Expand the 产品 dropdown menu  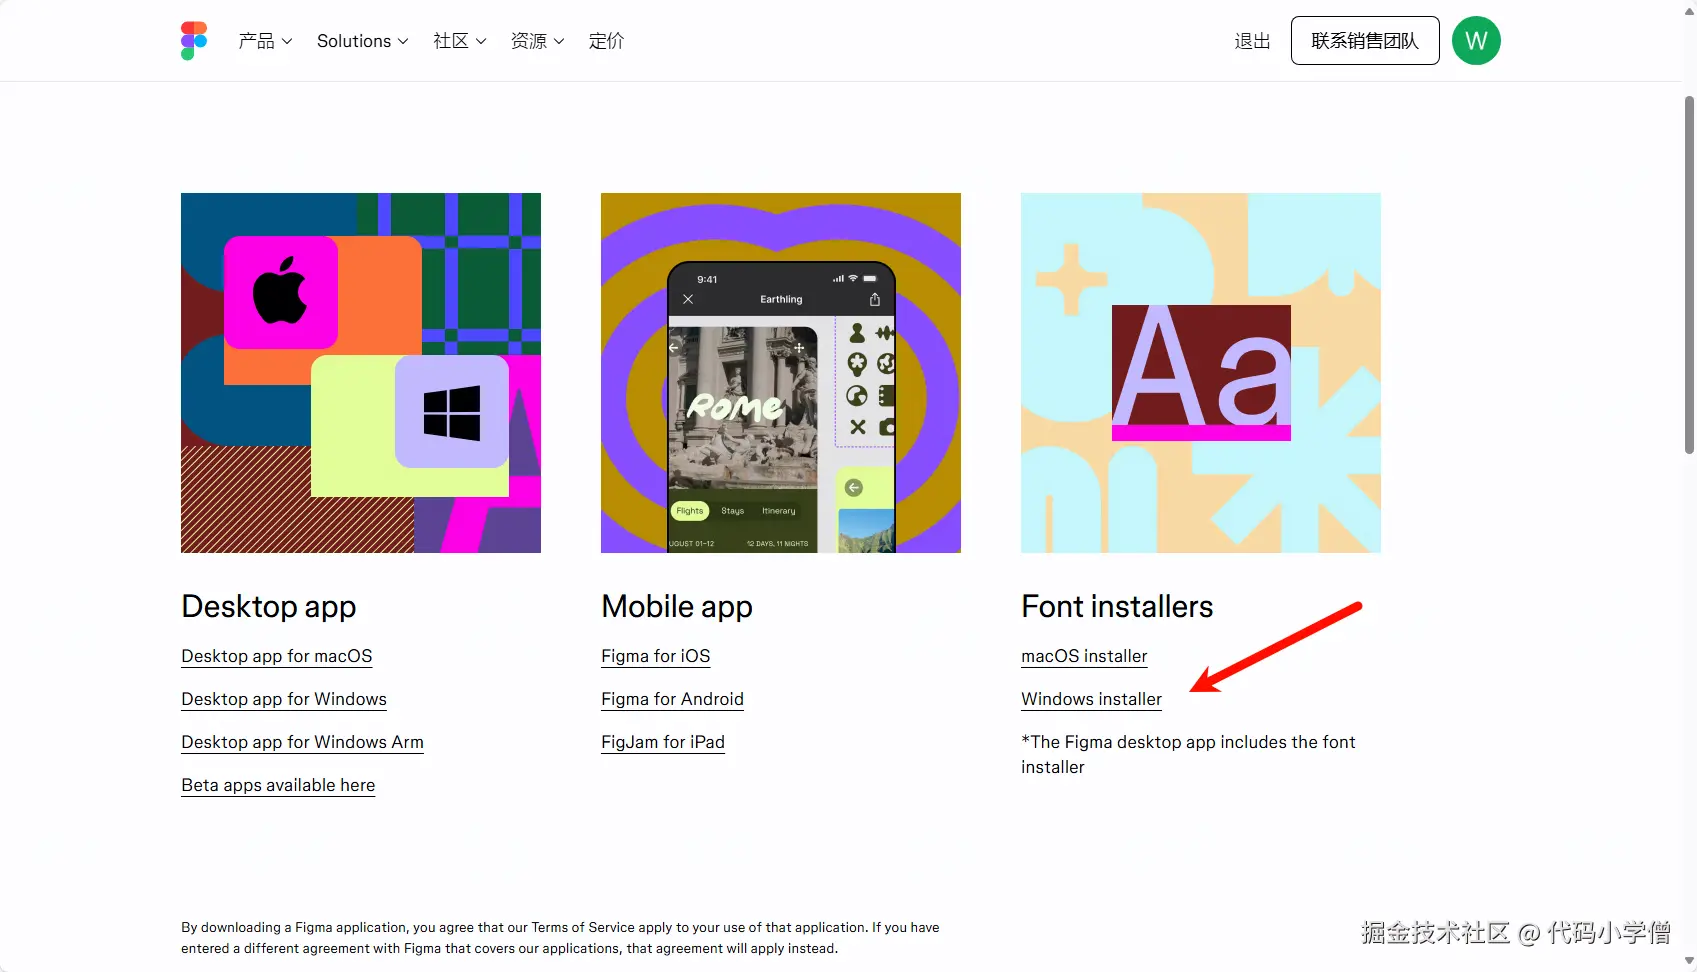click(265, 41)
